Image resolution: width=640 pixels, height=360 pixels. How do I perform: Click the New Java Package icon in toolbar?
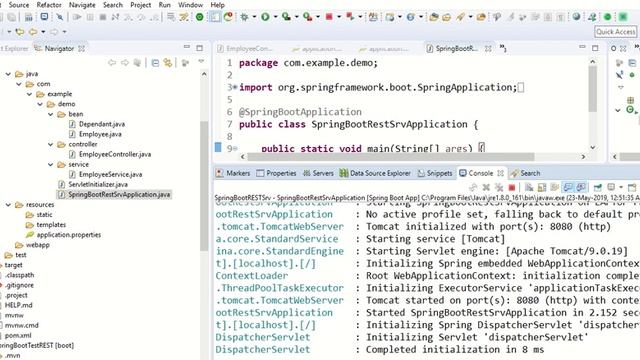[x=373, y=17]
